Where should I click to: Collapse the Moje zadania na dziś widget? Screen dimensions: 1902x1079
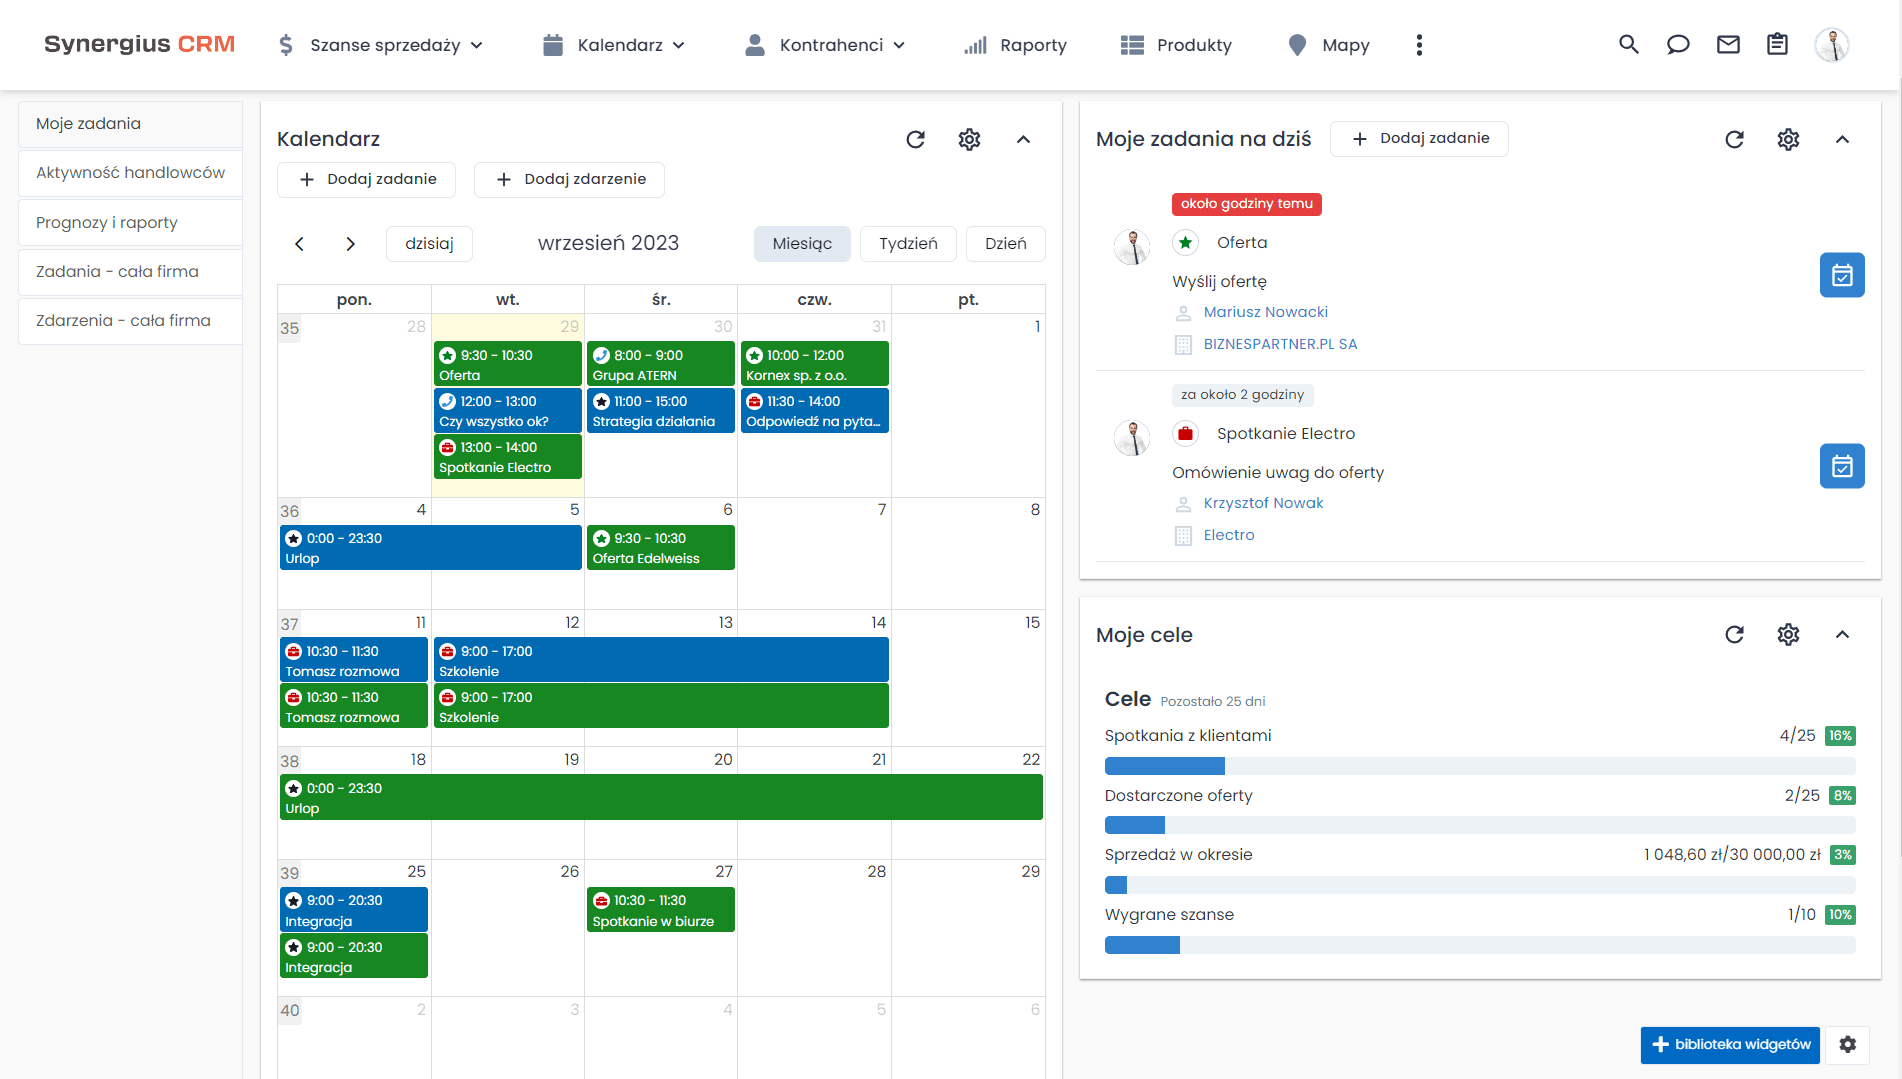[1842, 140]
